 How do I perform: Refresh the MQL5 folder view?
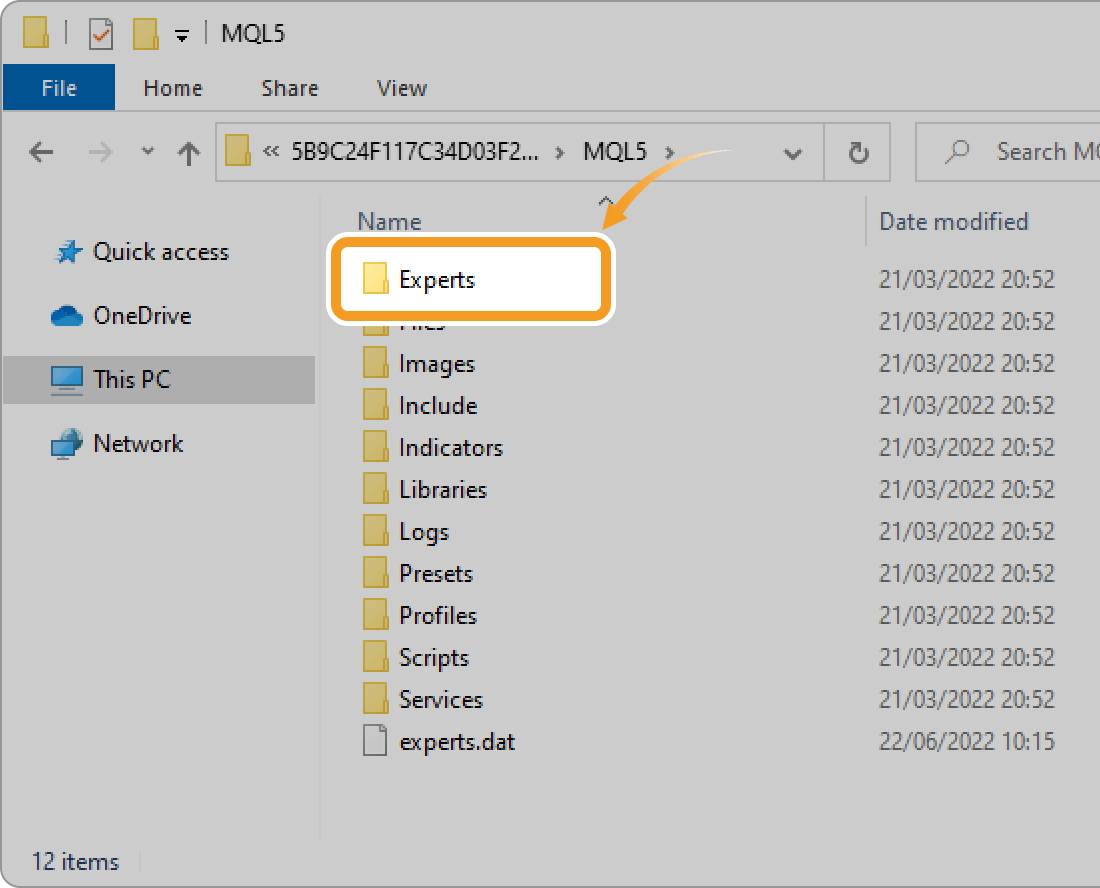(857, 152)
